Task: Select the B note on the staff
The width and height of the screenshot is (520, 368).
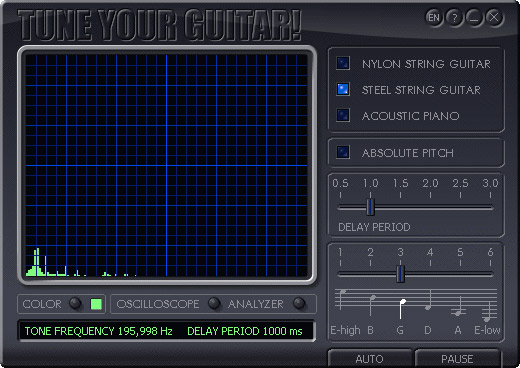Action: [x=372, y=305]
